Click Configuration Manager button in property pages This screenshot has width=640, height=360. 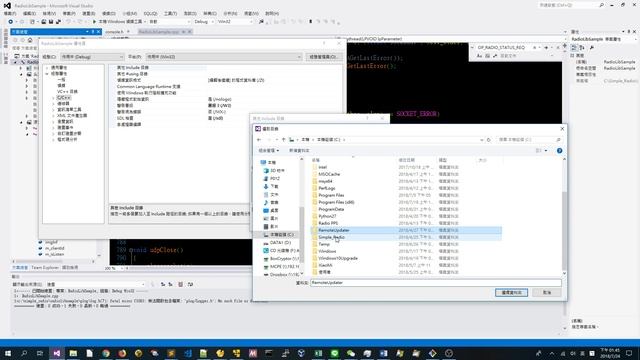pyautogui.click(x=323, y=57)
